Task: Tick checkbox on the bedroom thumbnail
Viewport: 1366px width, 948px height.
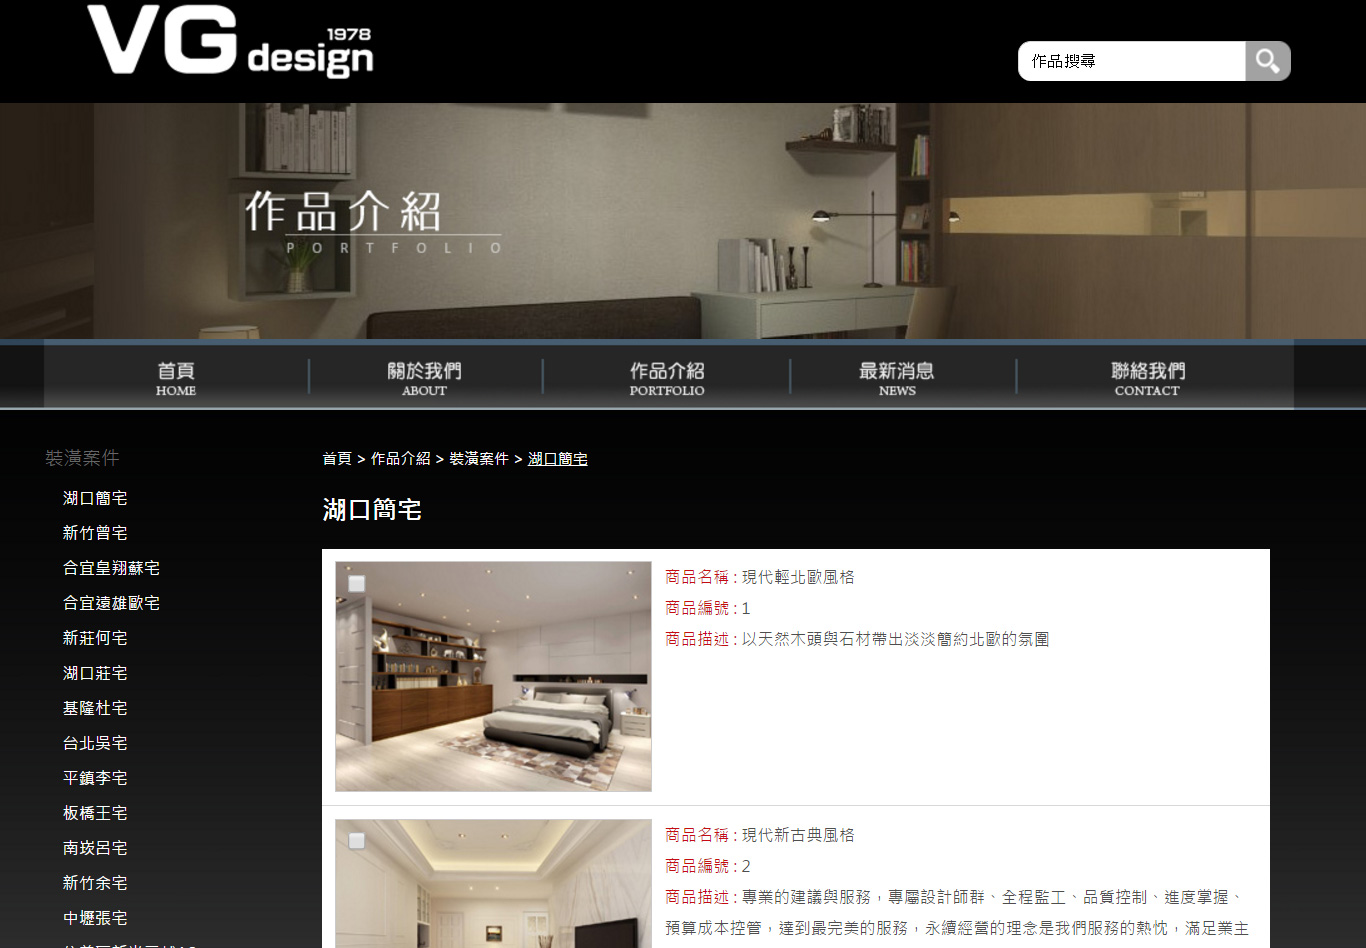Action: (x=356, y=583)
